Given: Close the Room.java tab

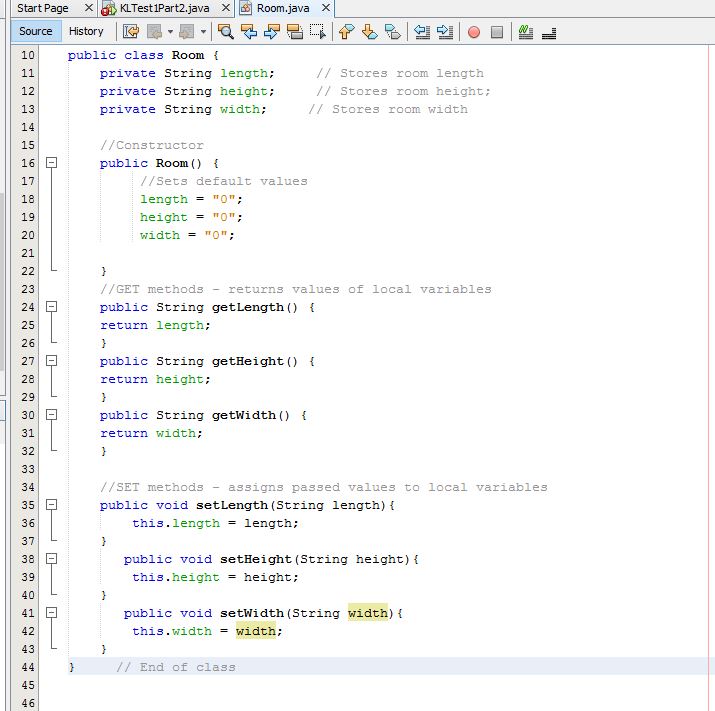Looking at the screenshot, I should click(x=325, y=8).
